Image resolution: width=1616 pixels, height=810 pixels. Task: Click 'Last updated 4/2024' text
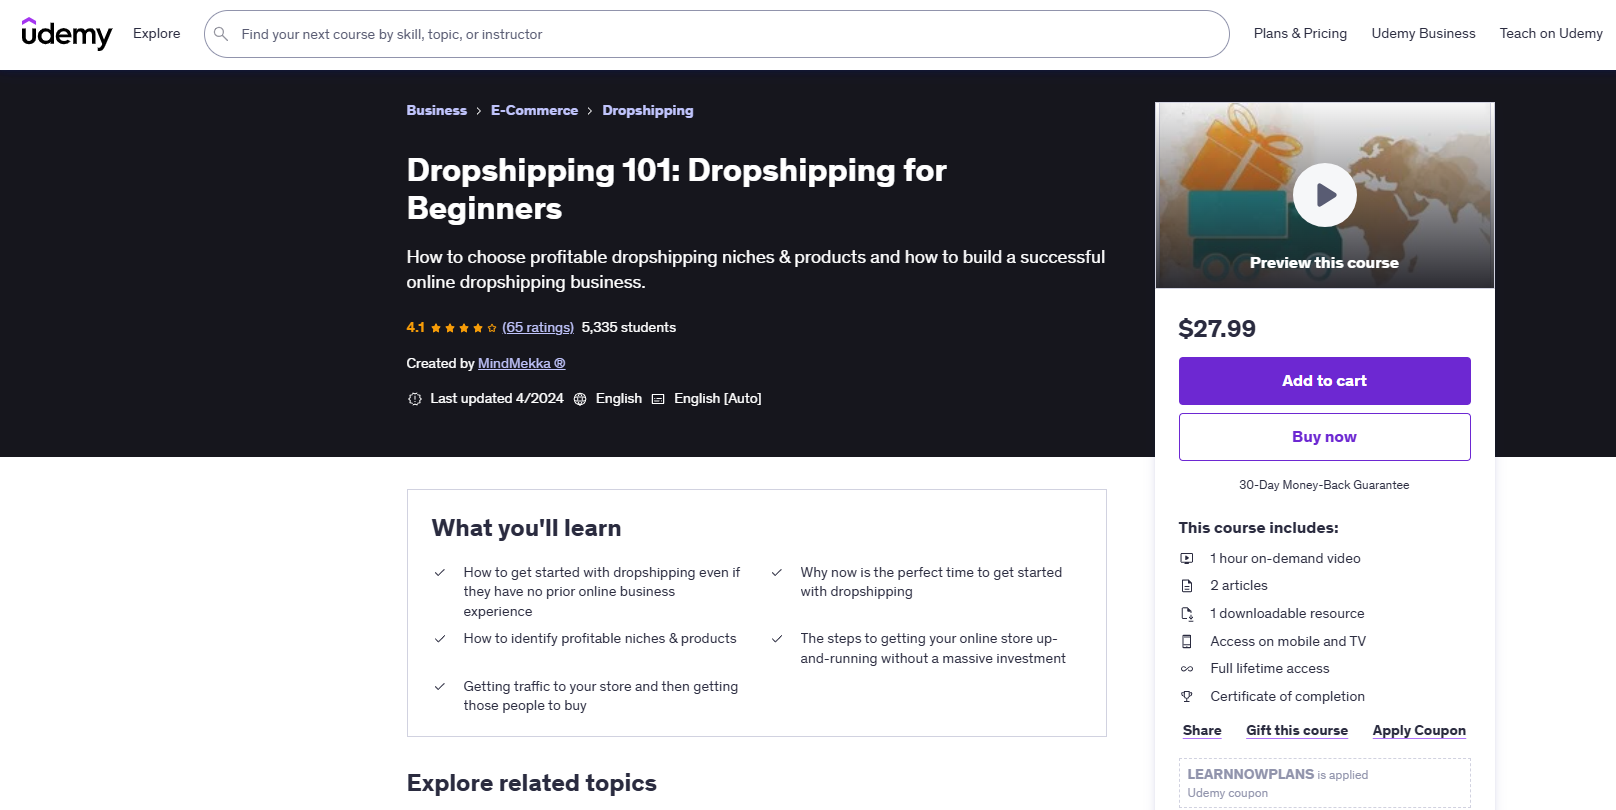tap(497, 399)
